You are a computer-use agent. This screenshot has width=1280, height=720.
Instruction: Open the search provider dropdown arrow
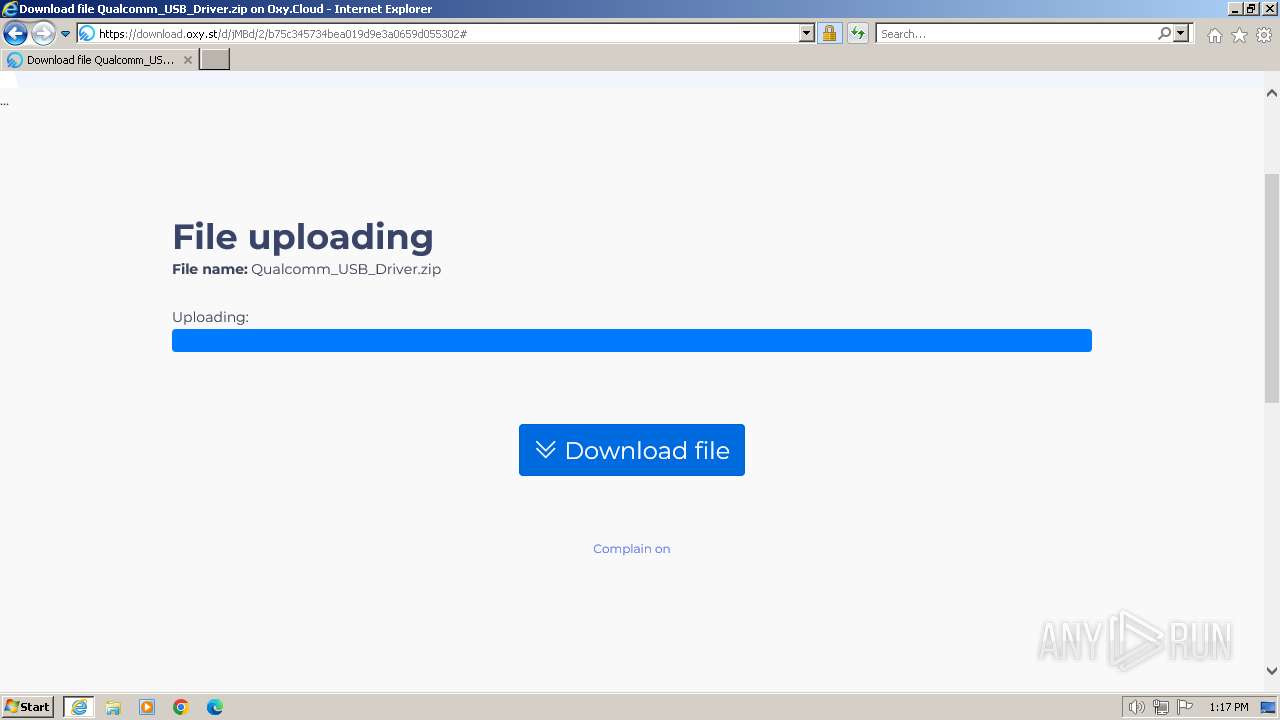pos(1181,34)
